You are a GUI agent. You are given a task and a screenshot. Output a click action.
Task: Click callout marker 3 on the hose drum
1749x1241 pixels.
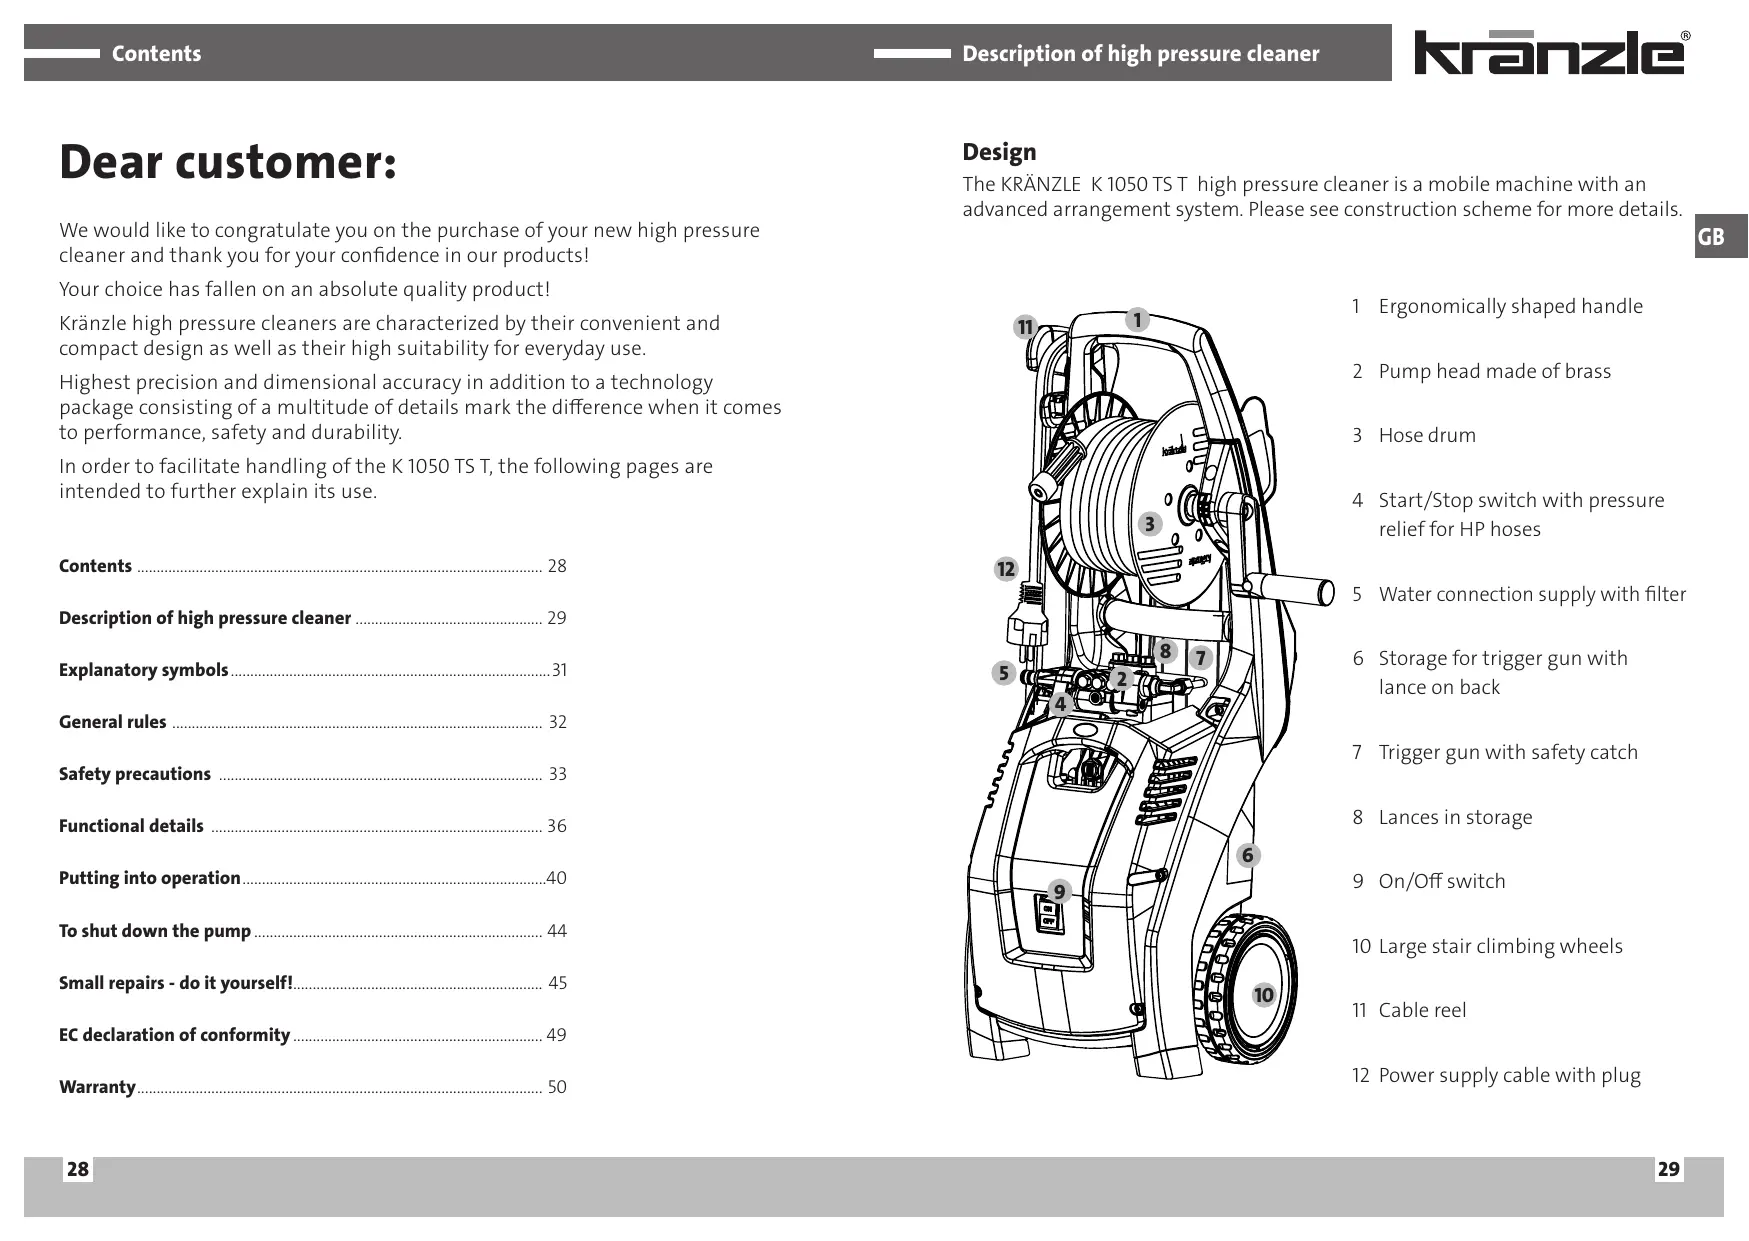coord(1150,524)
